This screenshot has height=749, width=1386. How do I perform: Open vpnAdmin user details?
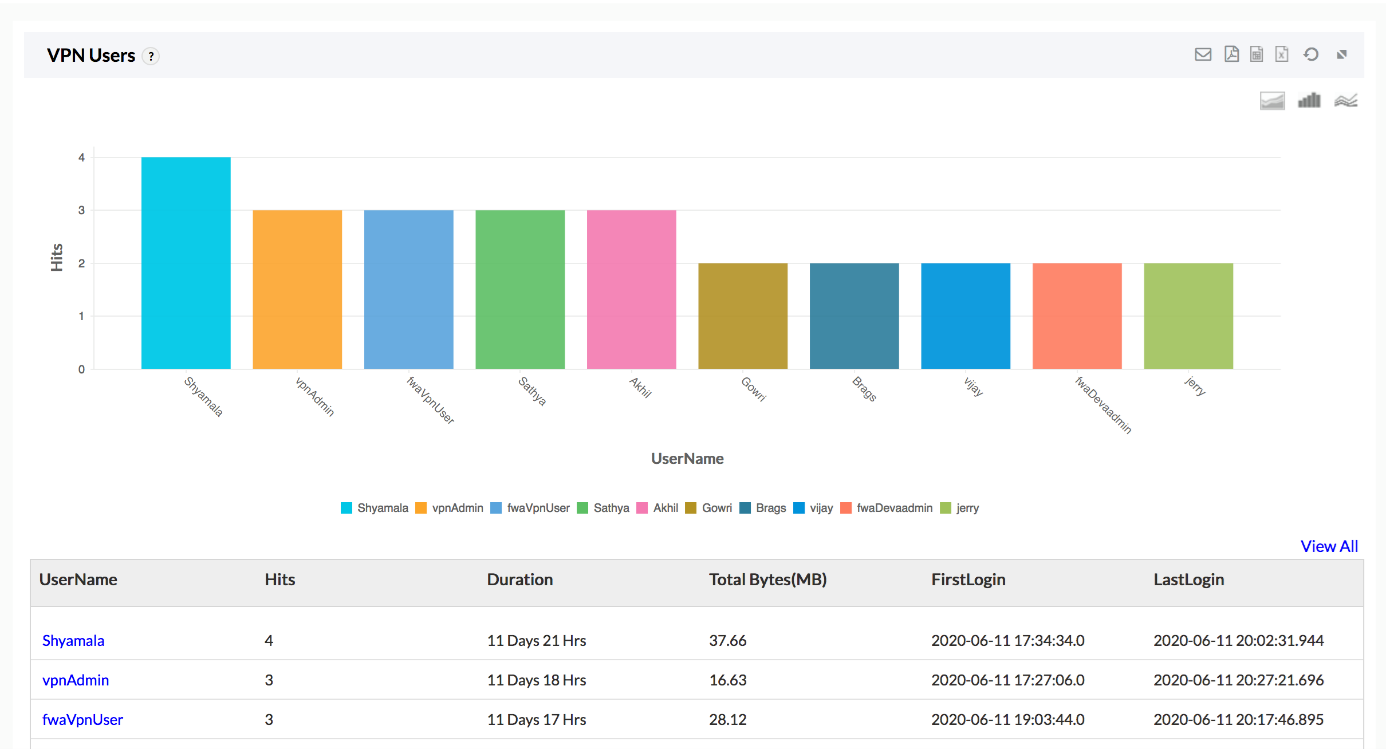(75, 679)
